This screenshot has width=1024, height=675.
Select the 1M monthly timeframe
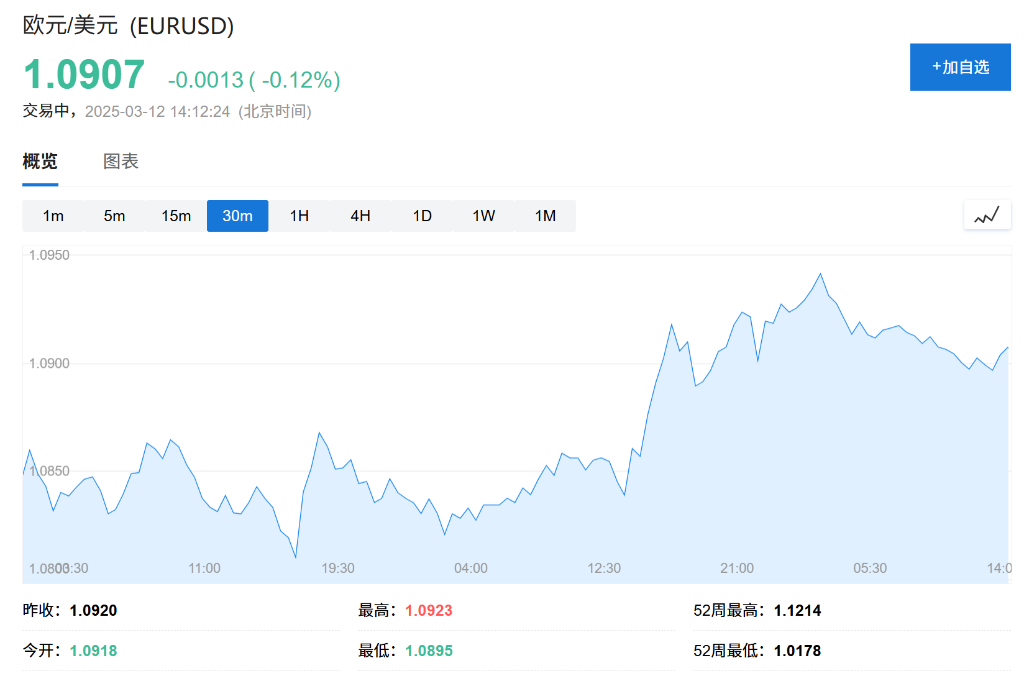pyautogui.click(x=545, y=216)
